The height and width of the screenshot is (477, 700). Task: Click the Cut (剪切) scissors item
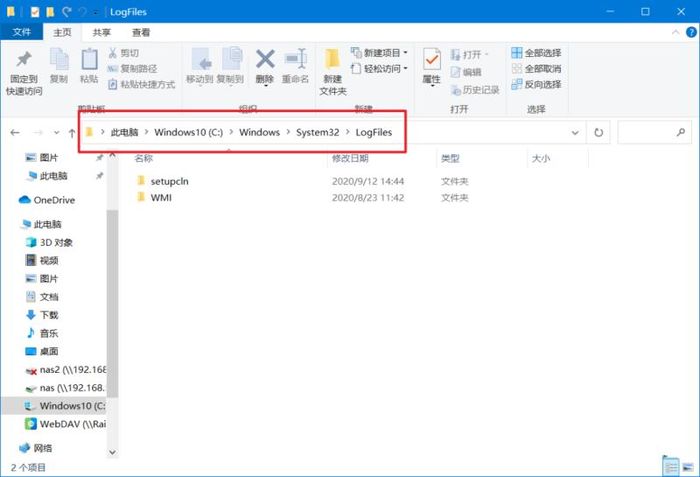124,53
